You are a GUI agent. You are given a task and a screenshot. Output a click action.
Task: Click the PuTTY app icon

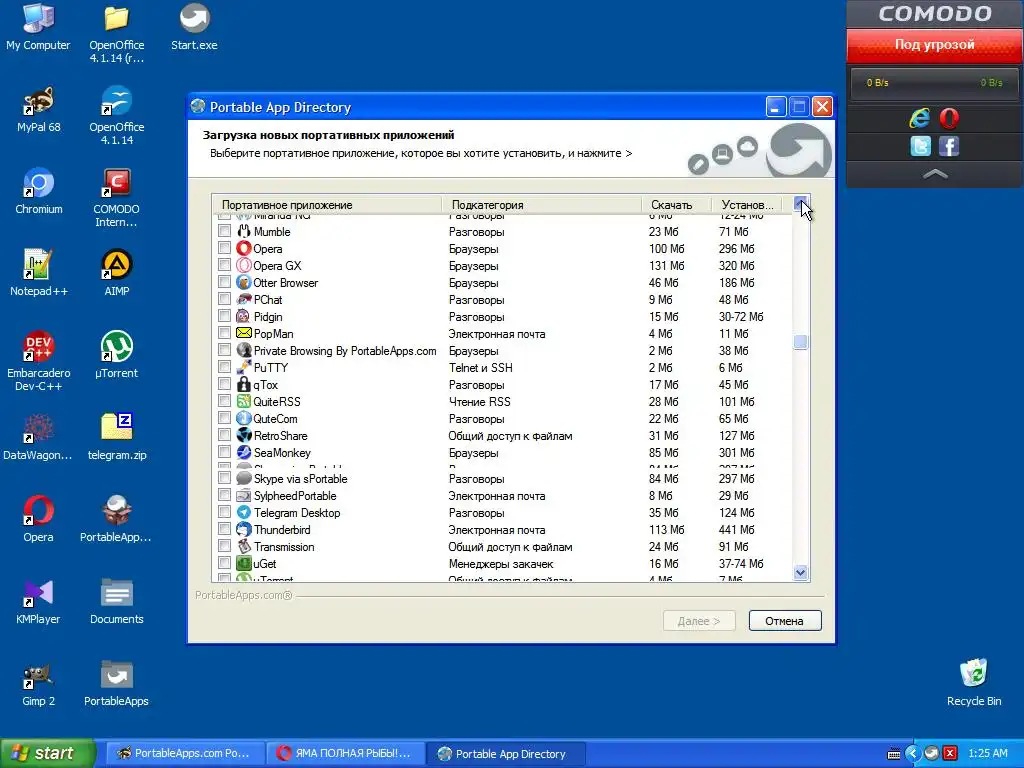(244, 367)
